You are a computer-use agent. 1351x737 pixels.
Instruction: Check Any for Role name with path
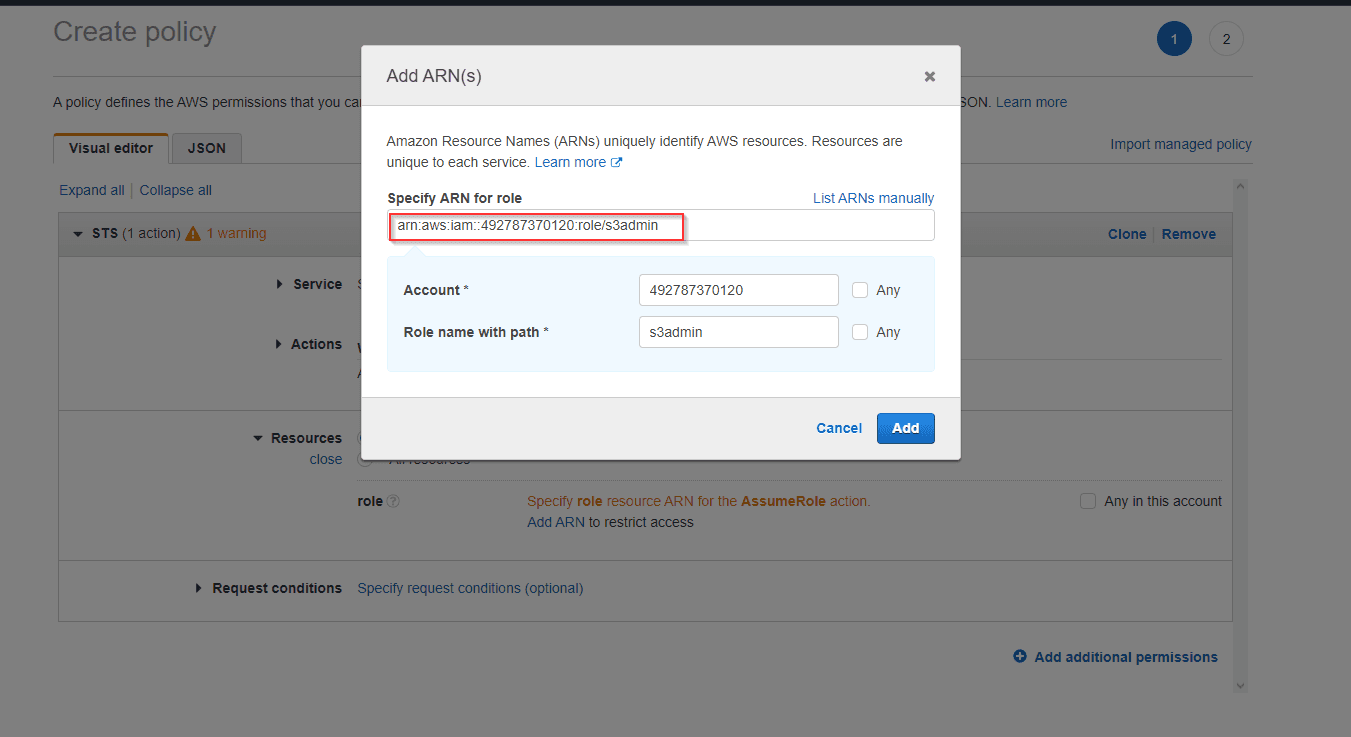pyautogui.click(x=860, y=332)
